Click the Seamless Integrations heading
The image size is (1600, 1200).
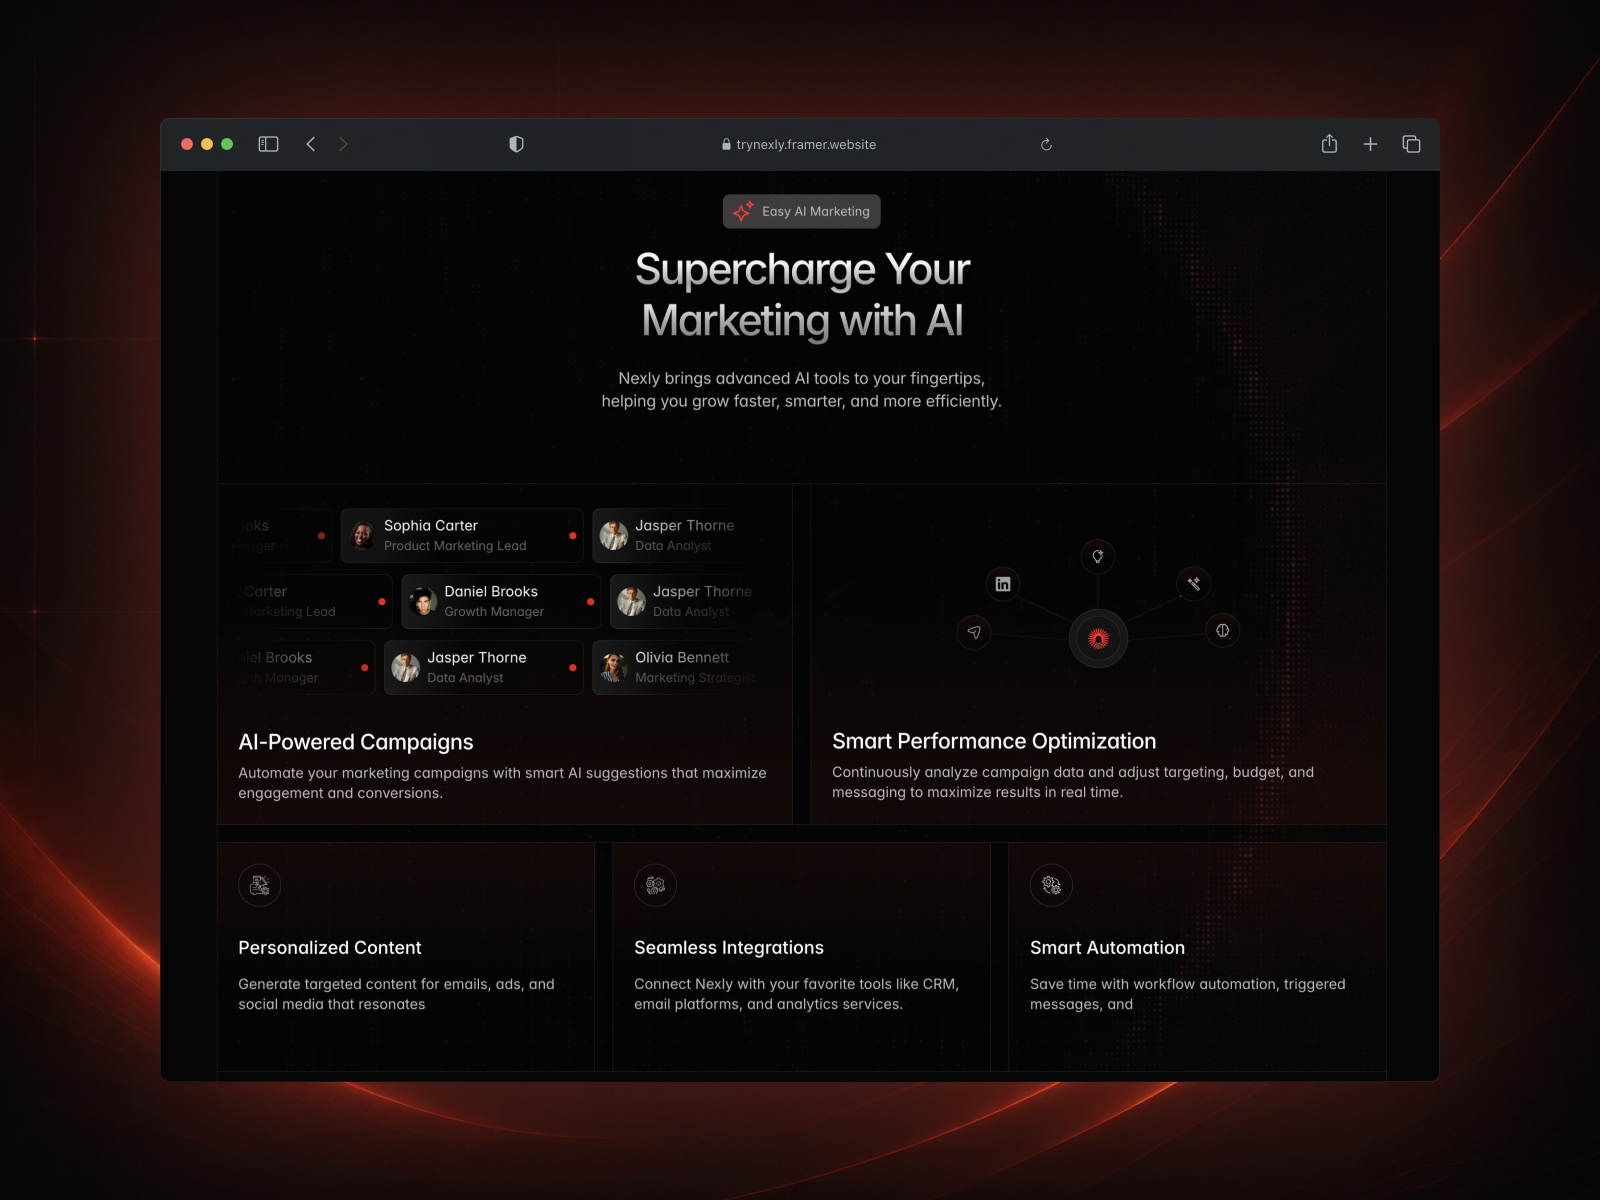729,947
